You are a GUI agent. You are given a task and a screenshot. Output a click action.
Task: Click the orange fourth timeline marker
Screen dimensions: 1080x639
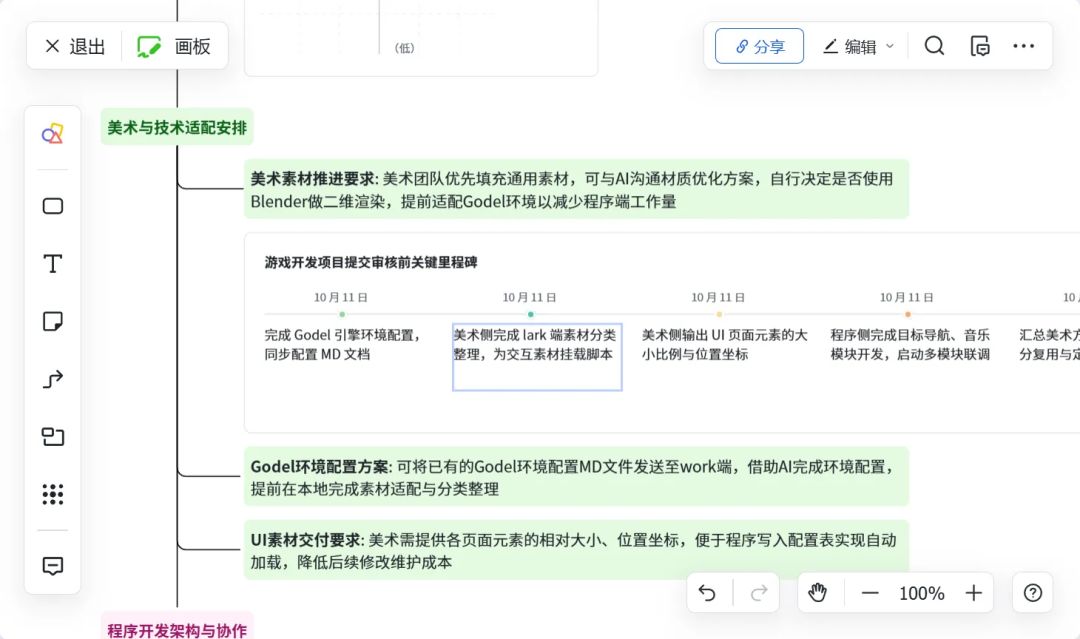click(908, 314)
